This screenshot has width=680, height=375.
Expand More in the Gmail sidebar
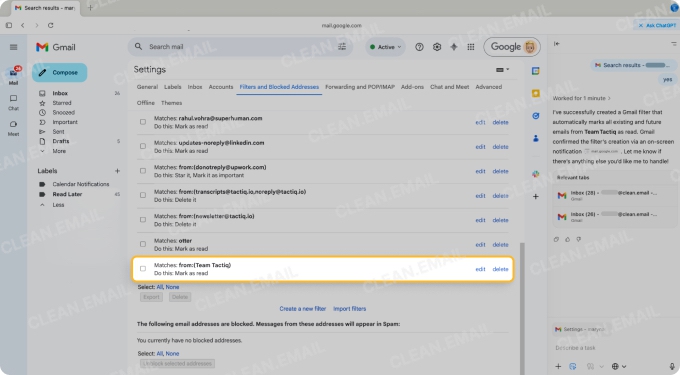(x=59, y=151)
